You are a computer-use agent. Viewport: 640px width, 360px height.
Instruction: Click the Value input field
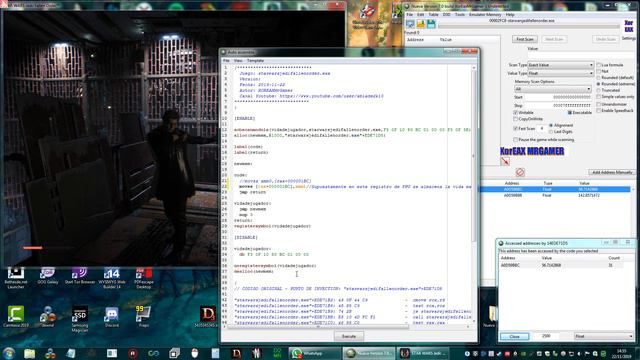click(x=582, y=55)
